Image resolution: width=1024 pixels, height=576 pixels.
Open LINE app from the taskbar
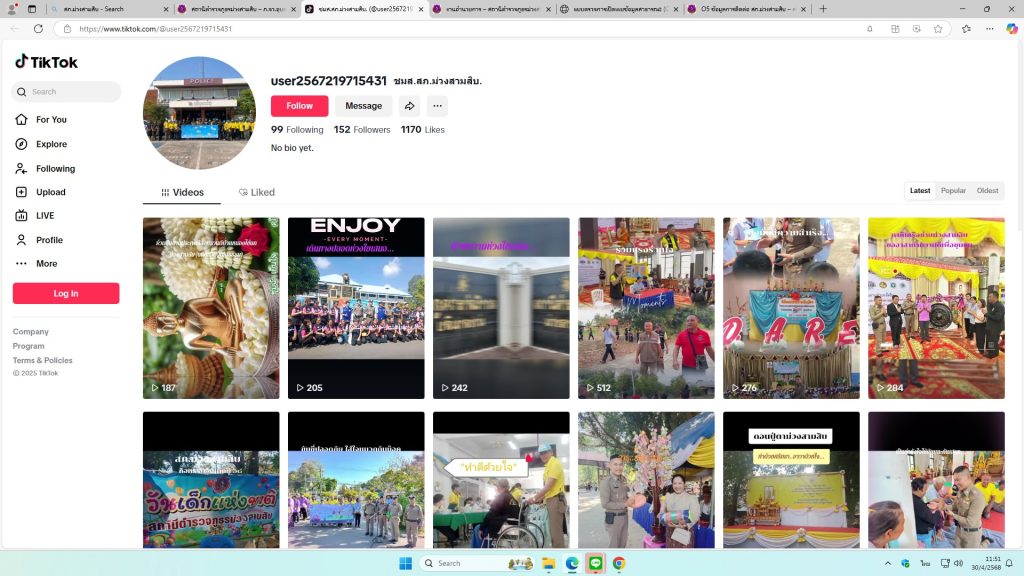[595, 563]
